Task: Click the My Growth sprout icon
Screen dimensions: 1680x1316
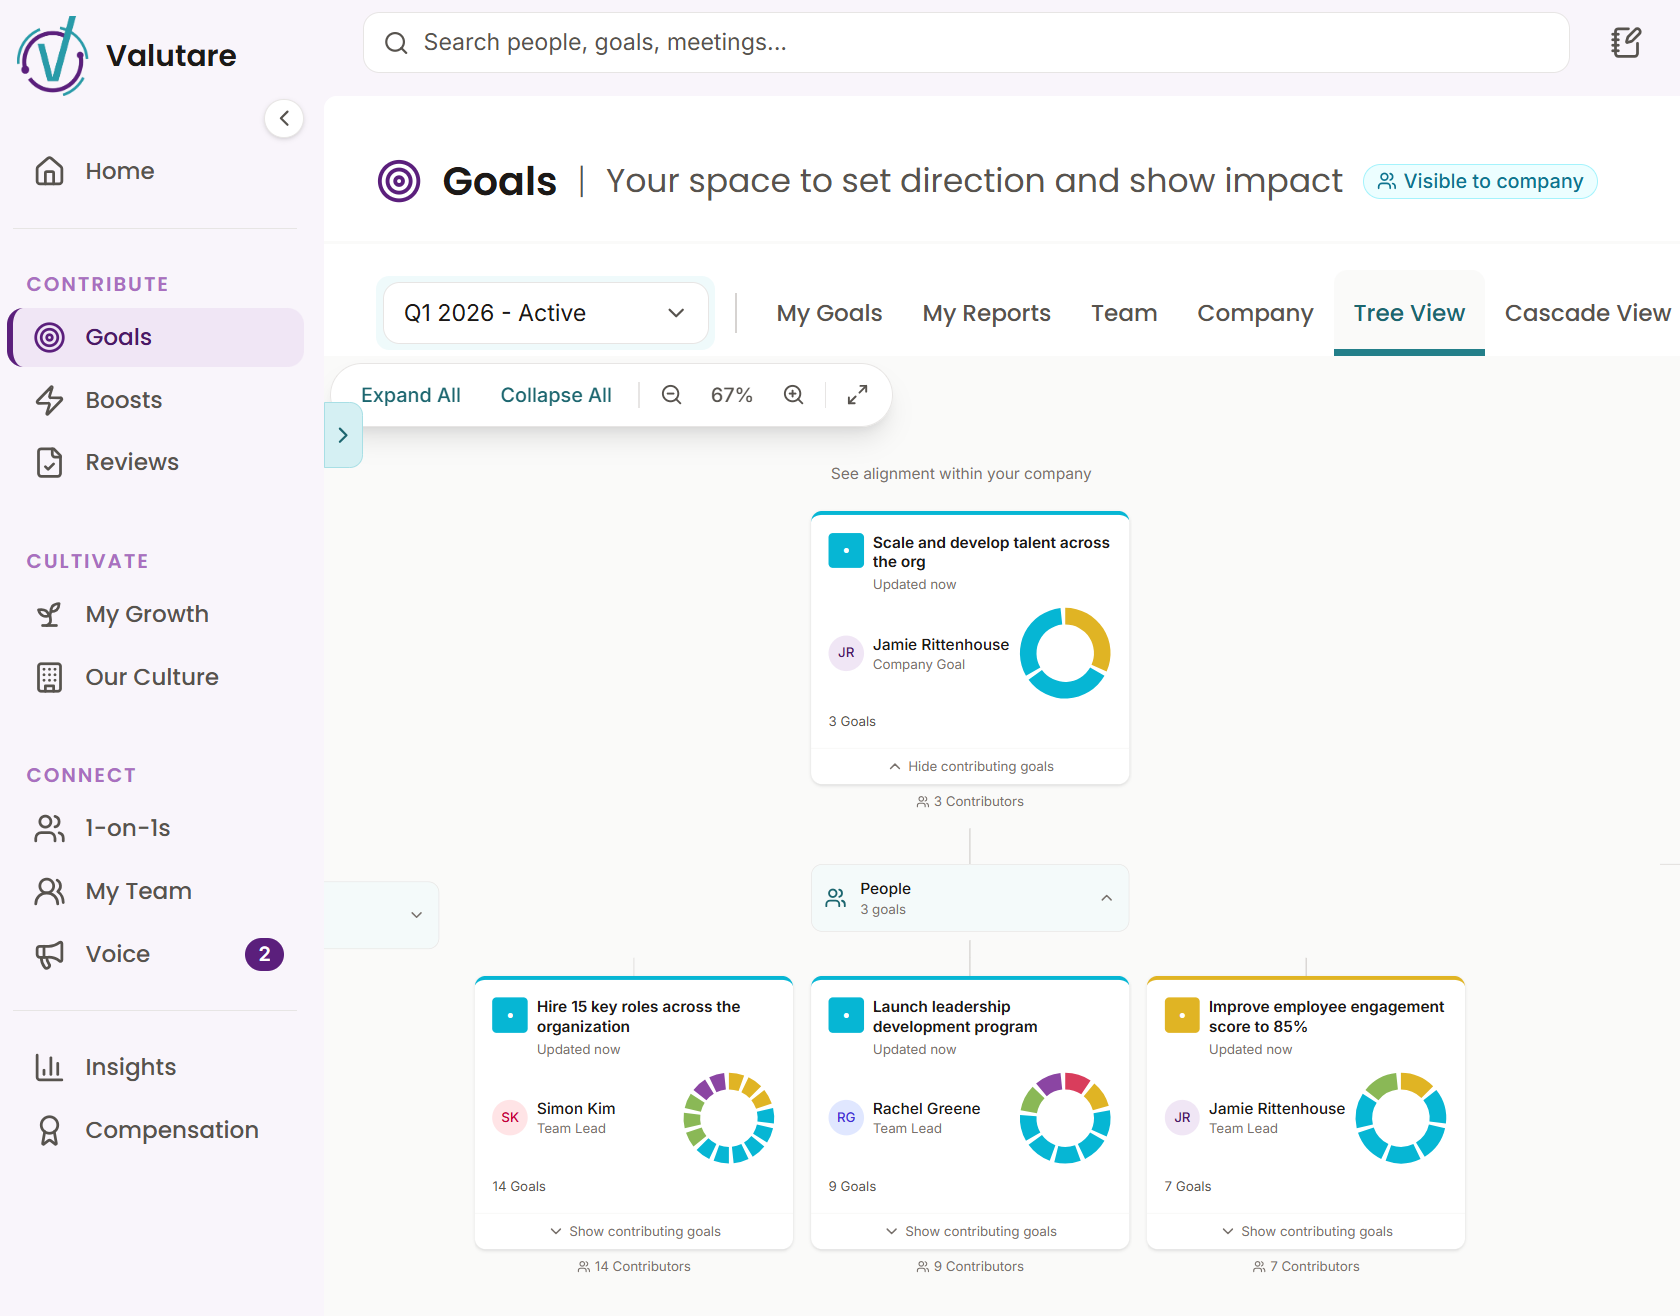Action: [x=49, y=614]
